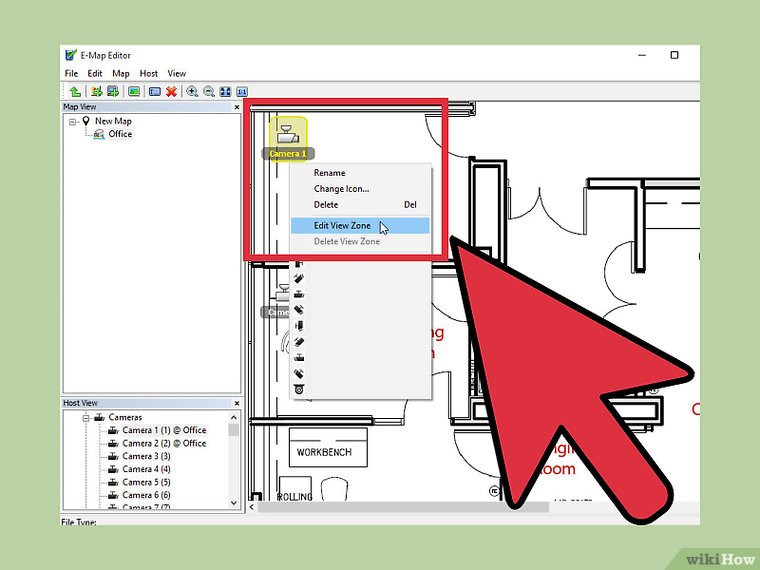Image resolution: width=760 pixels, height=570 pixels.
Task: Click Host View scrollbar down arrow
Action: (x=234, y=503)
